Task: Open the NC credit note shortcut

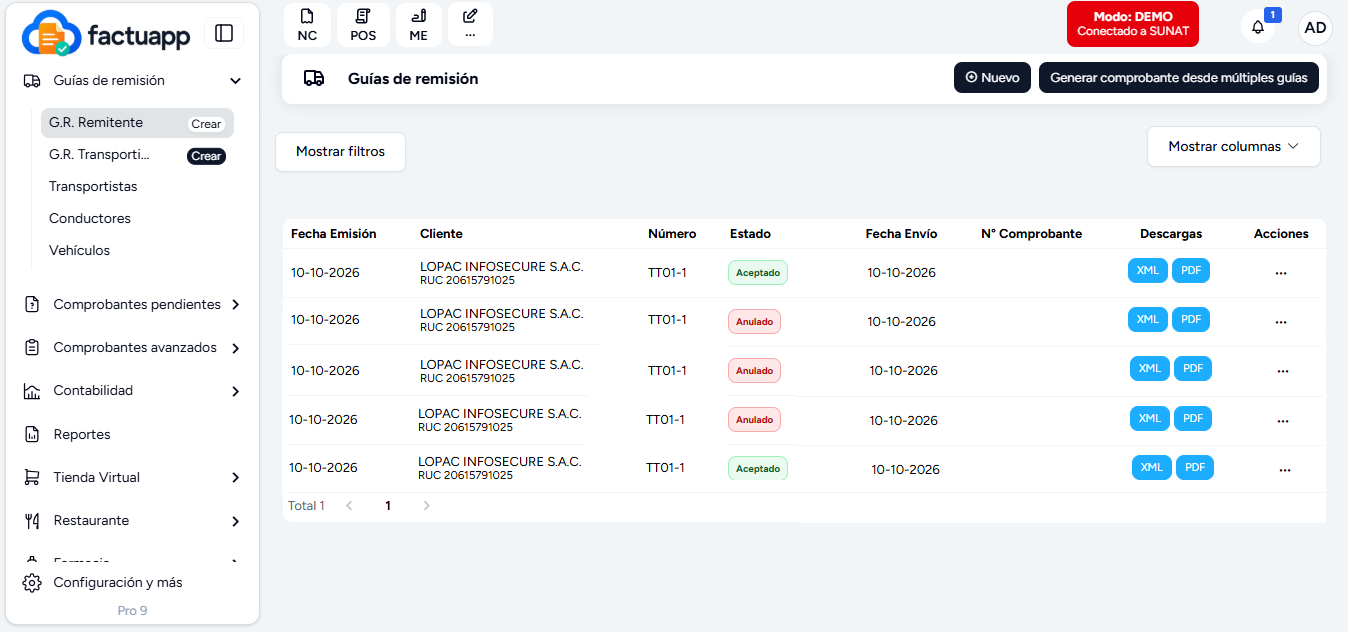Action: point(307,25)
